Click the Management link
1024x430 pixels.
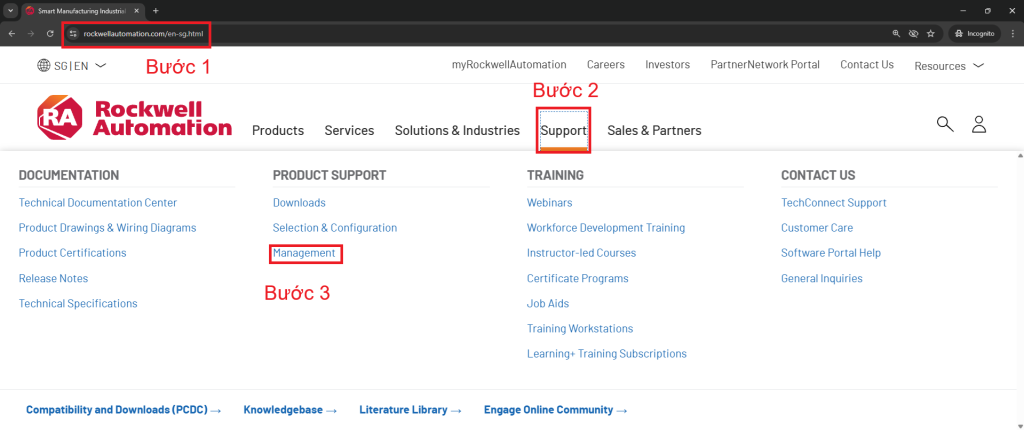pyautogui.click(x=305, y=254)
